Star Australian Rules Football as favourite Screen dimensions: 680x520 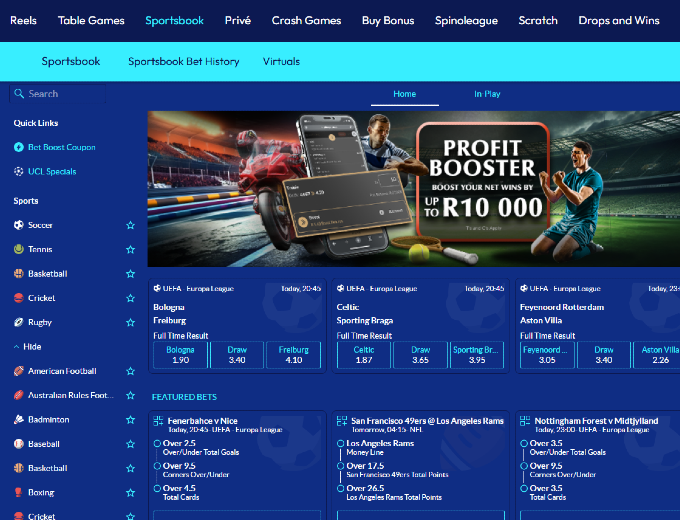point(130,395)
